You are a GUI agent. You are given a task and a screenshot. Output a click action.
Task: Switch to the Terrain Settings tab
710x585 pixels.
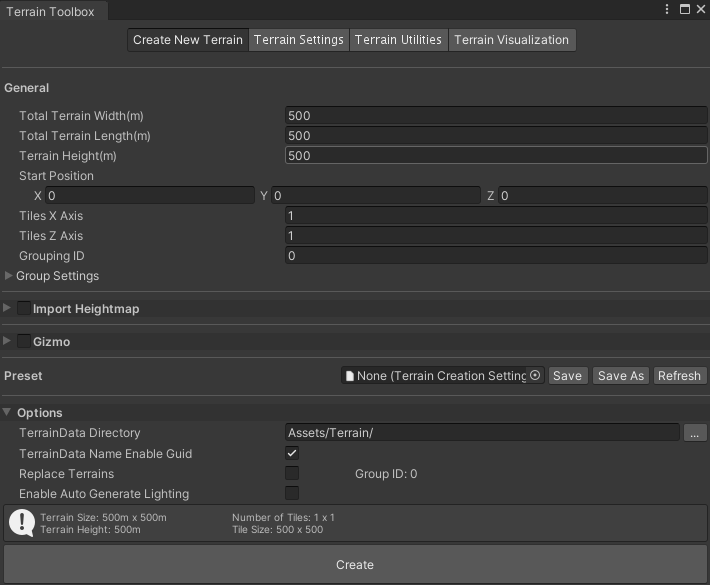pyautogui.click(x=298, y=40)
